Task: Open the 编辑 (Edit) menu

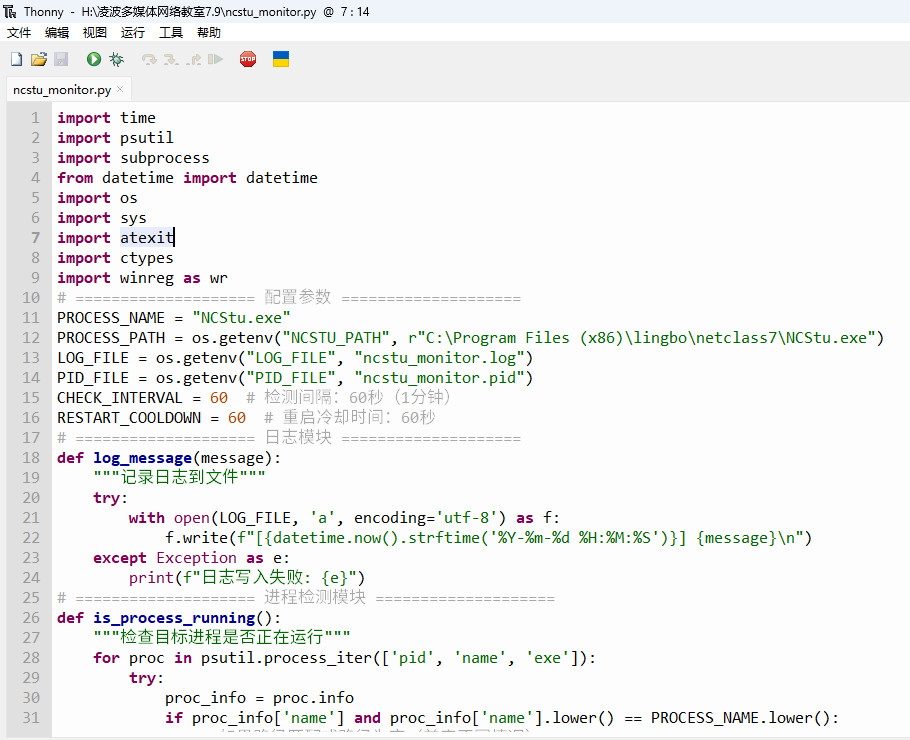Action: tap(57, 33)
